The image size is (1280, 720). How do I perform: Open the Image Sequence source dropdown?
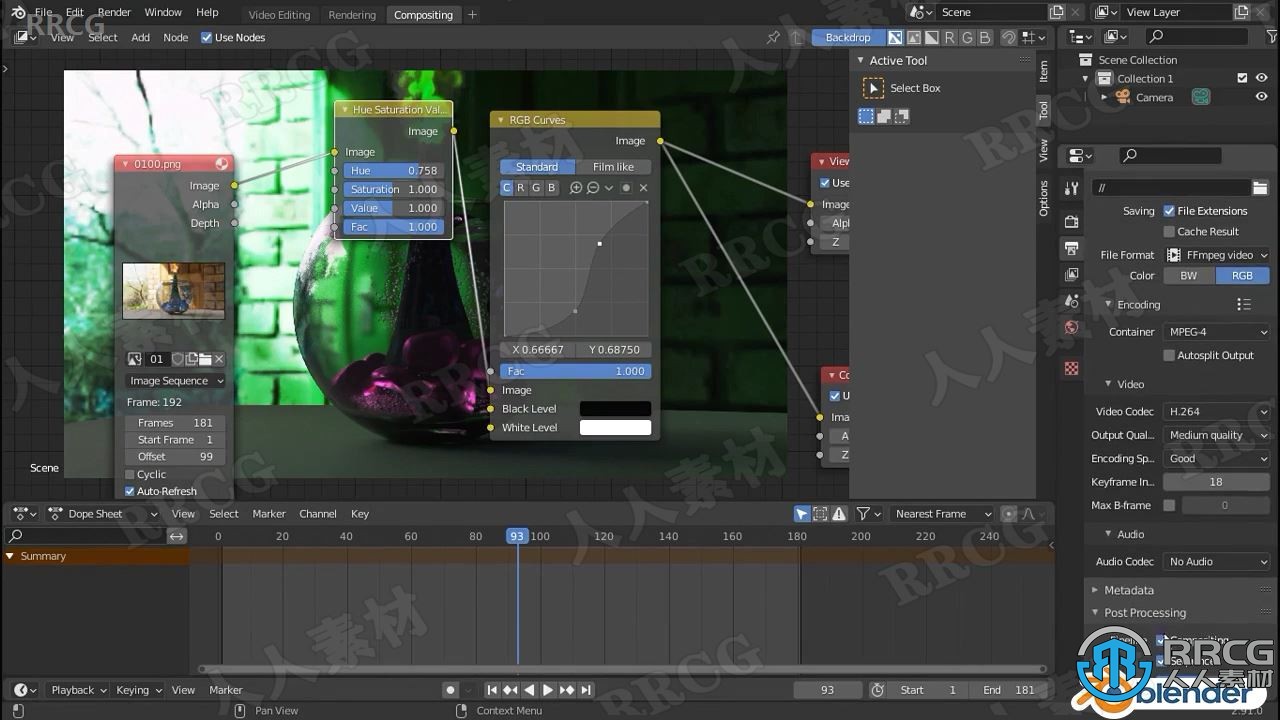176,381
